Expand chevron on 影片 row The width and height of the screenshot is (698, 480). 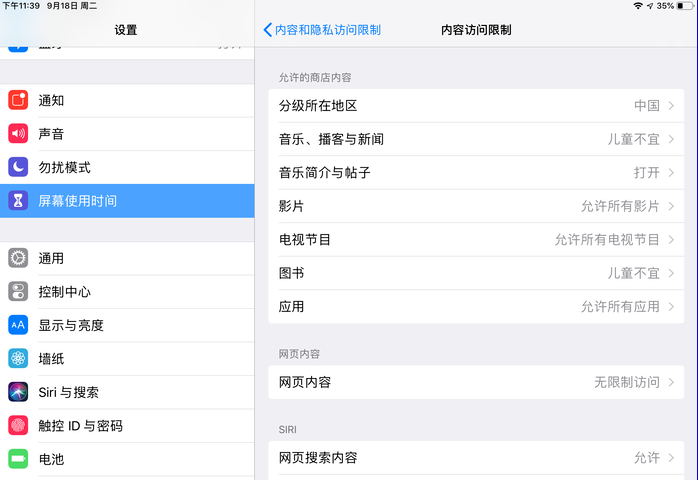click(671, 206)
